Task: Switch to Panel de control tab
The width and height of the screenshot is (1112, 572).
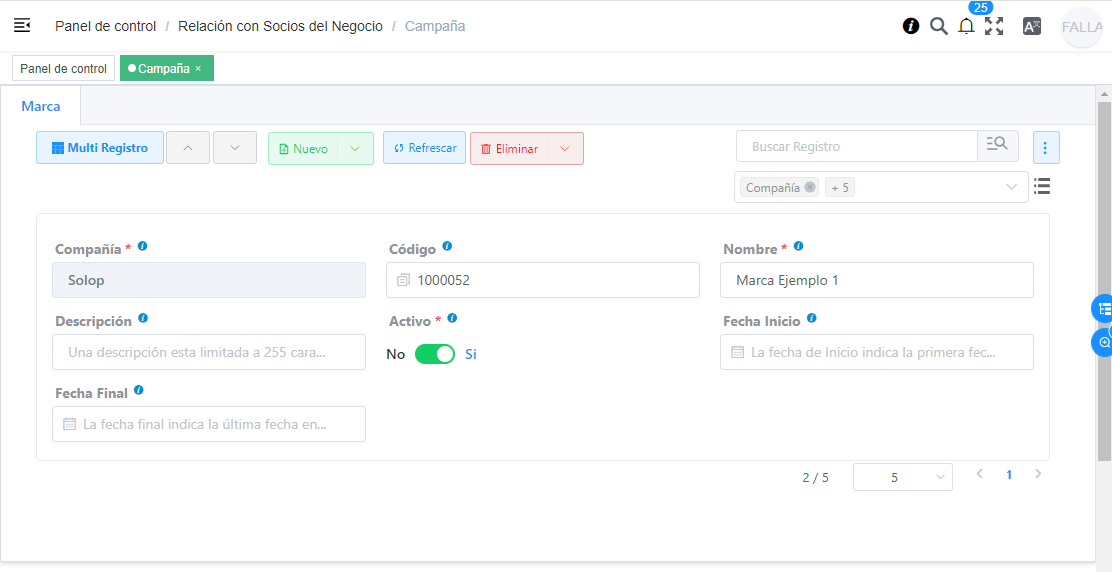Action: pyautogui.click(x=63, y=69)
